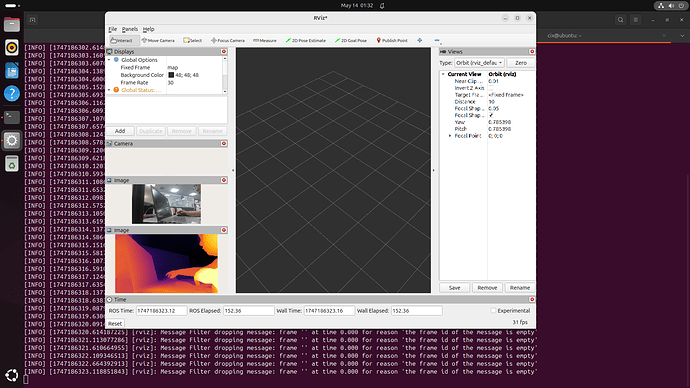The height and width of the screenshot is (388, 690).
Task: Open the view Type dropdown
Action: point(479,63)
